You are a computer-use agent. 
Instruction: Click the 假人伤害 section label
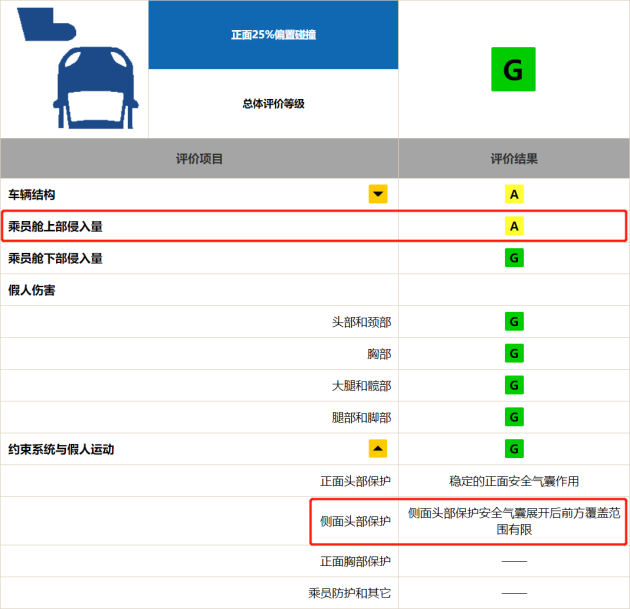[32, 290]
